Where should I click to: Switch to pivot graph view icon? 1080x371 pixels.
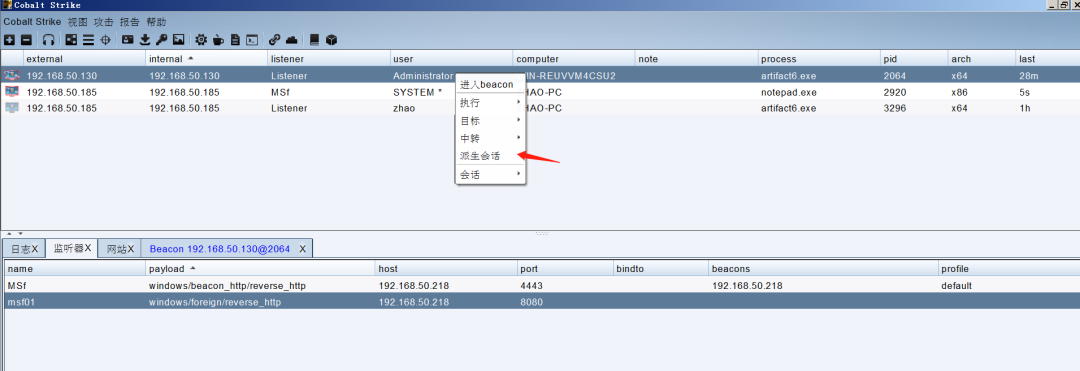[x=72, y=40]
